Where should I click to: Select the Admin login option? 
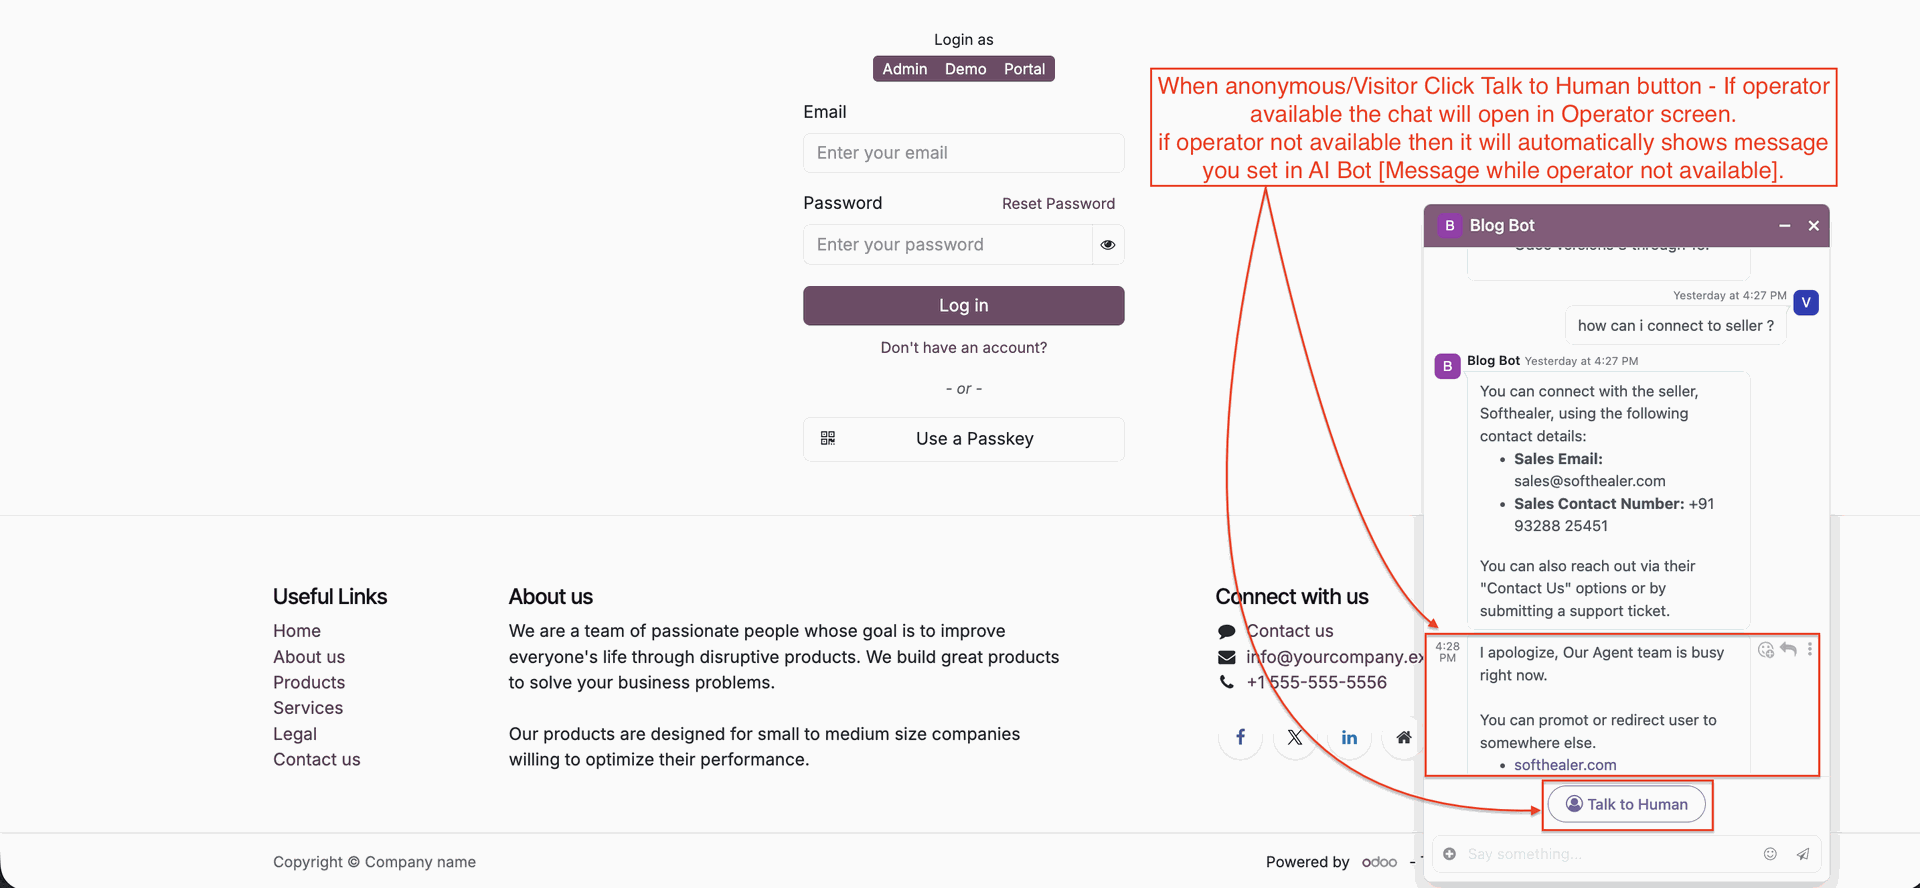(904, 69)
